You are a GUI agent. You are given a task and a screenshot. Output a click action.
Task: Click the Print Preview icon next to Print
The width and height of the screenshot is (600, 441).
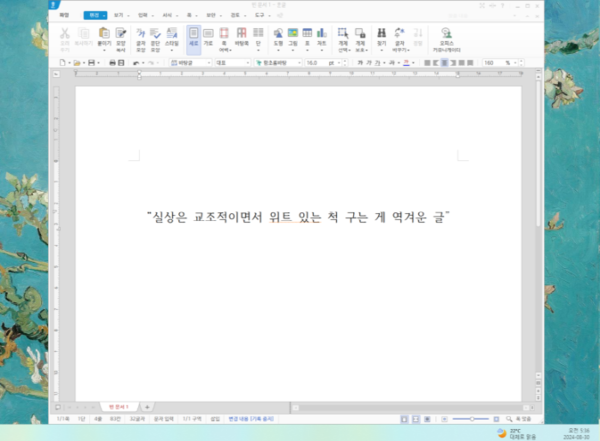tap(121, 62)
